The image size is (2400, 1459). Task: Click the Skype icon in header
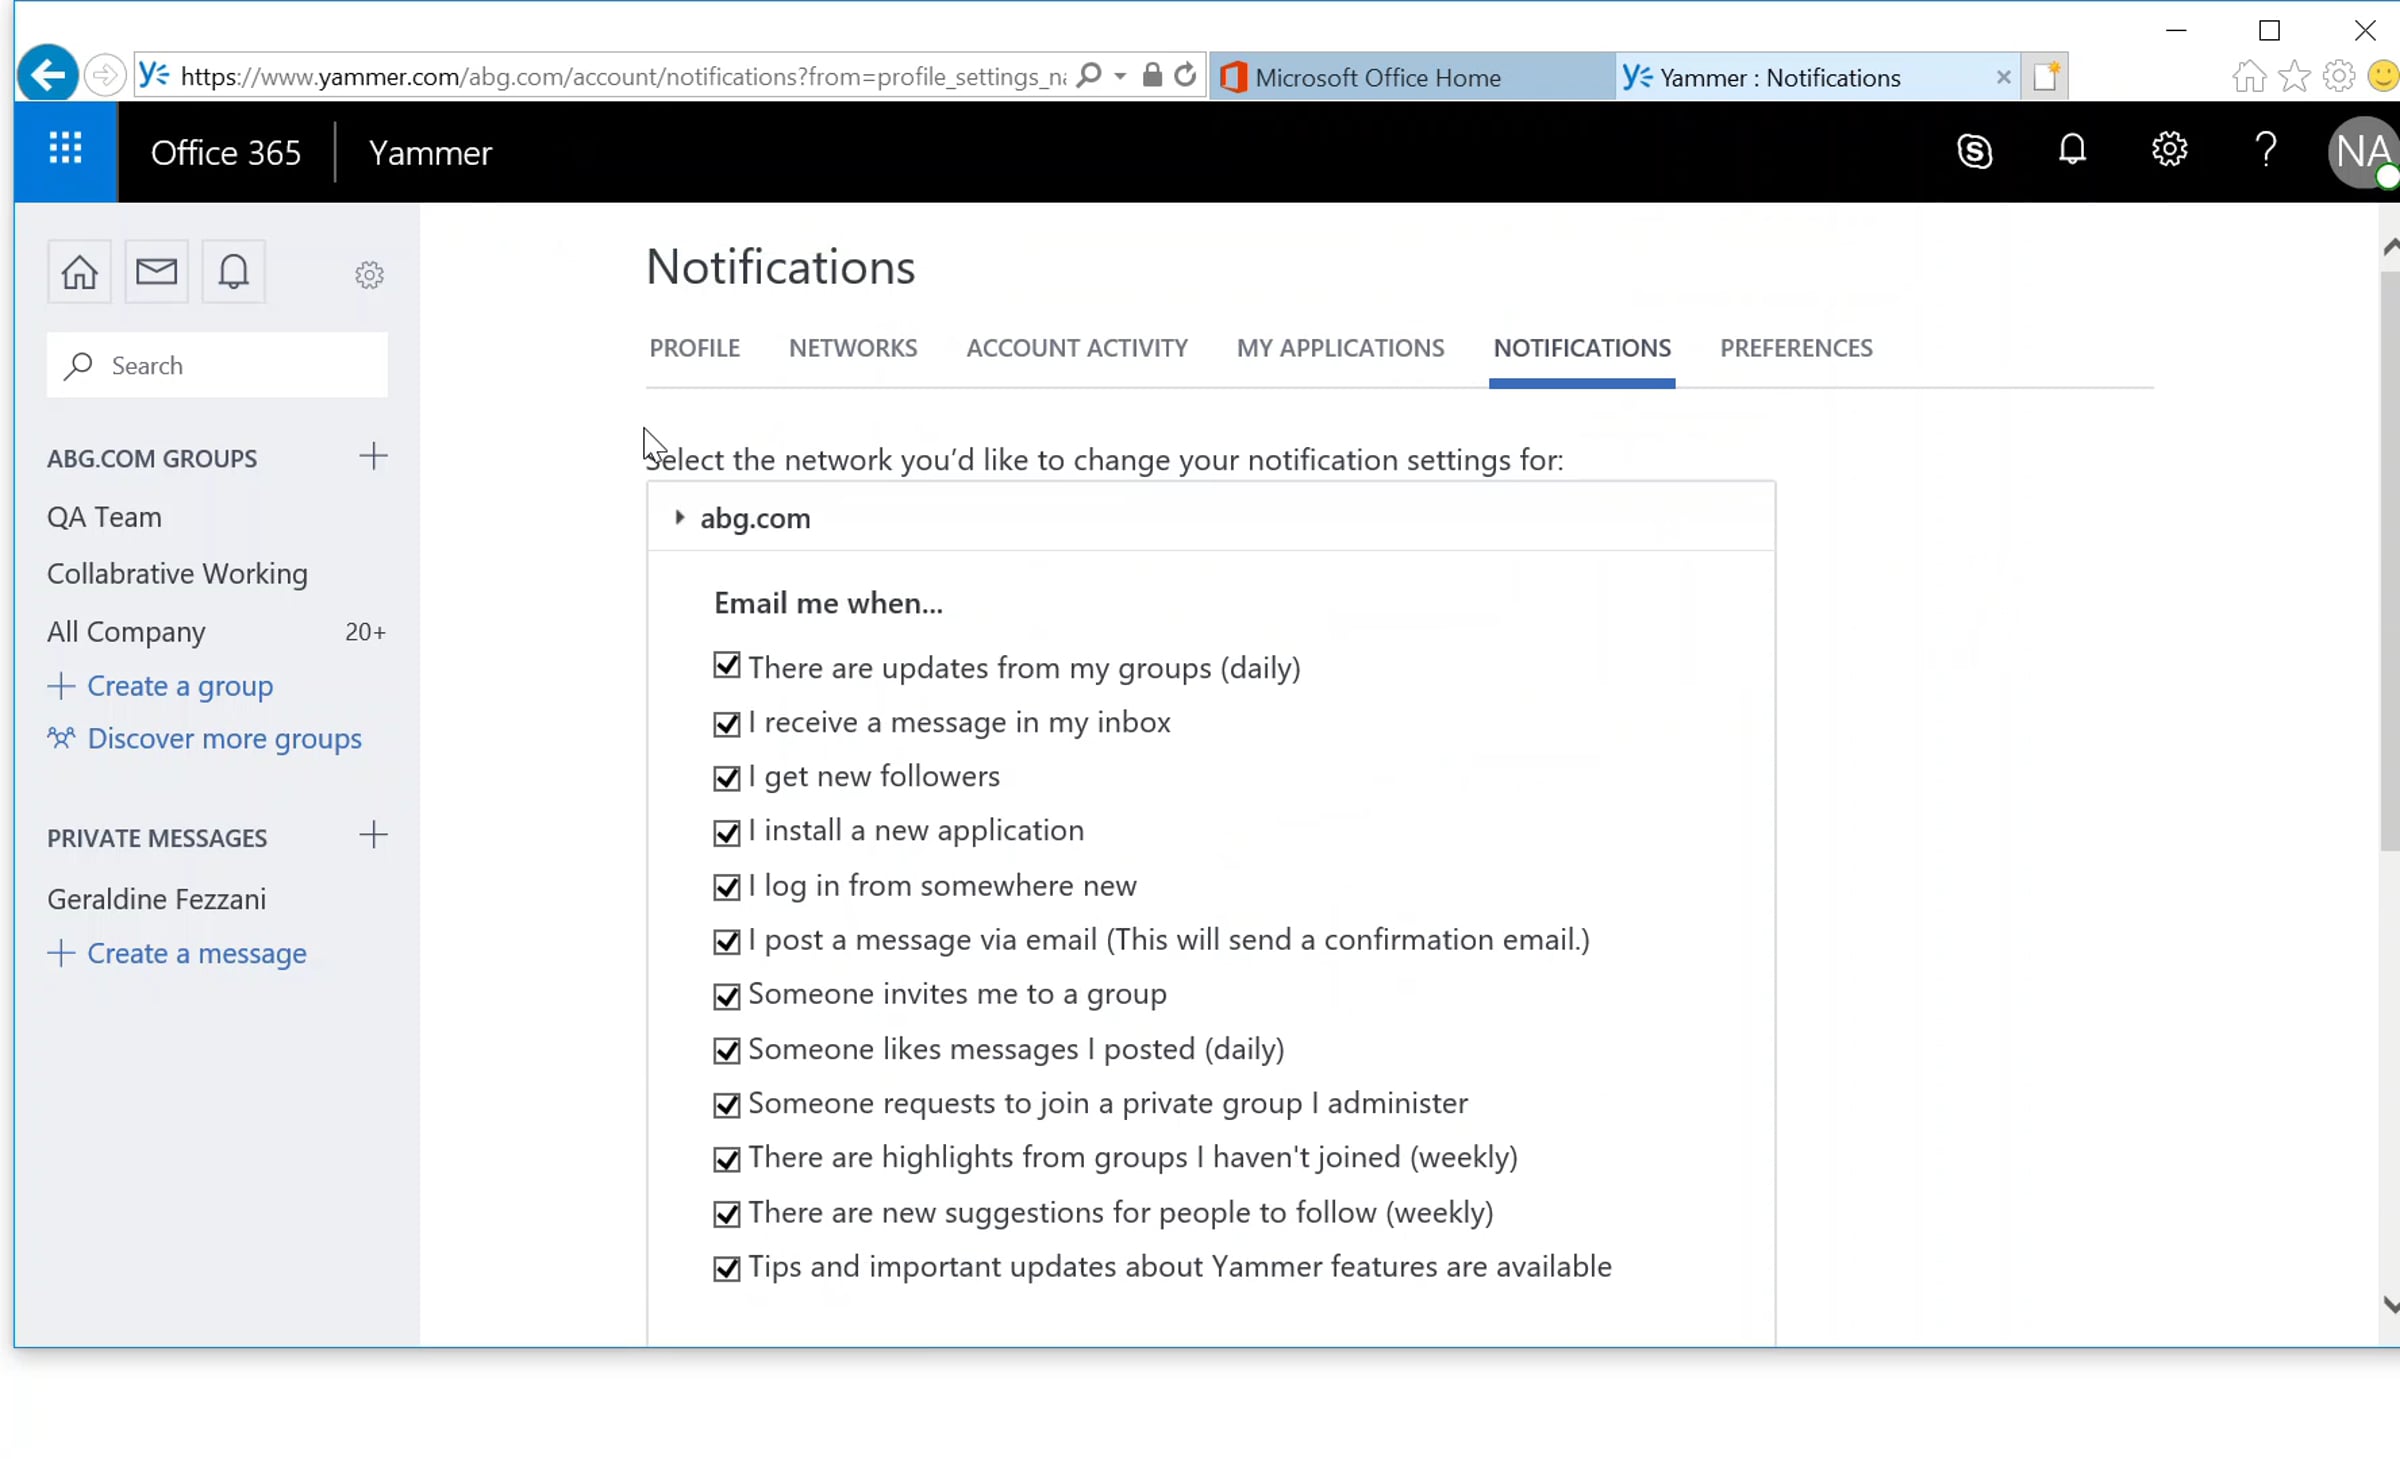point(1974,151)
